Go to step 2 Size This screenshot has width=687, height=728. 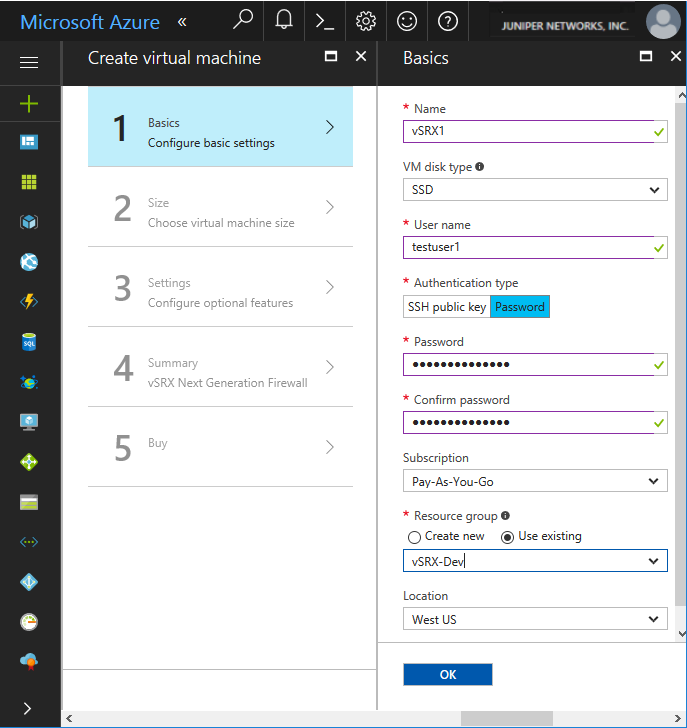pyautogui.click(x=220, y=207)
